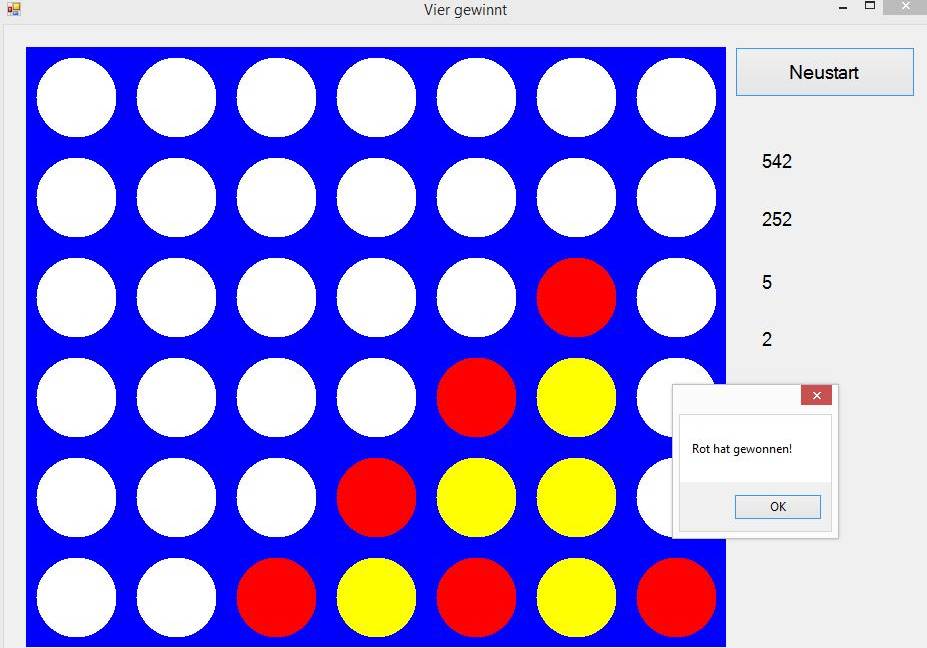The image size is (927, 648).
Task: Click the red disc in the third row
Action: 576,297
